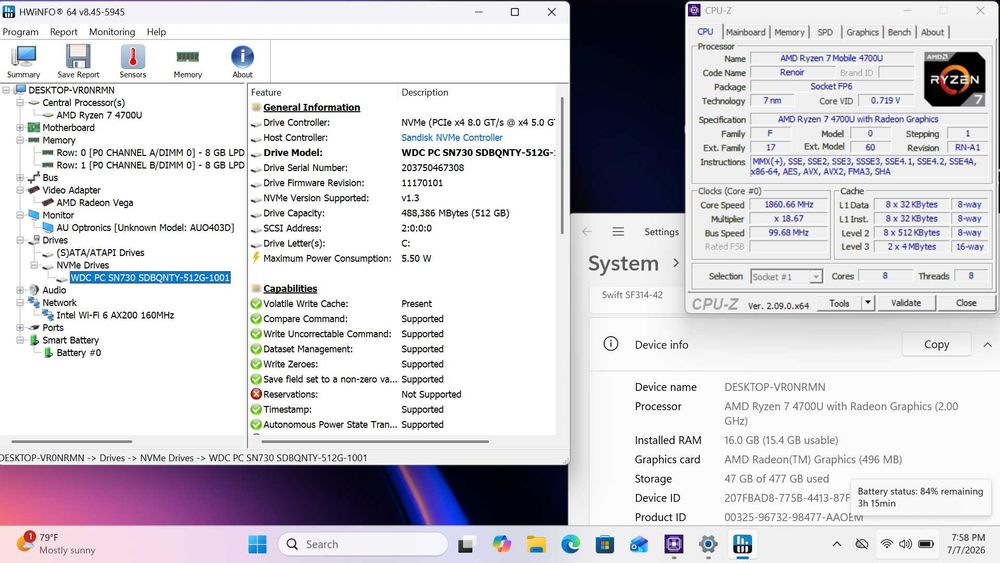Image resolution: width=1000 pixels, height=563 pixels.
Task: Click the Close button in CPU-Z
Action: [x=966, y=303]
